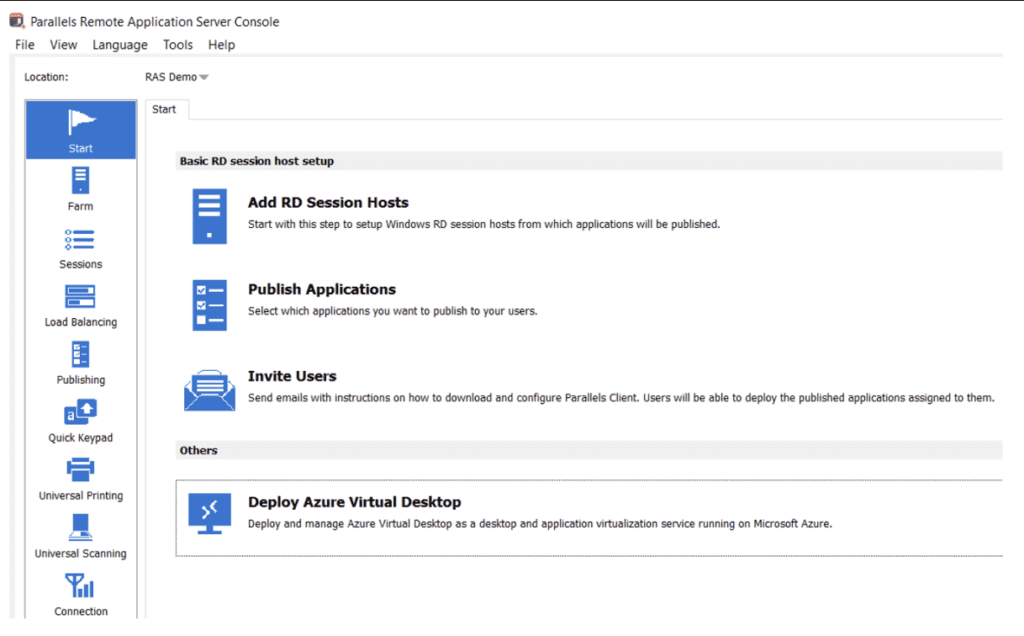Viewport: 1024px width, 636px height.
Task: Select the Quick Keypad icon
Action: pos(80,413)
